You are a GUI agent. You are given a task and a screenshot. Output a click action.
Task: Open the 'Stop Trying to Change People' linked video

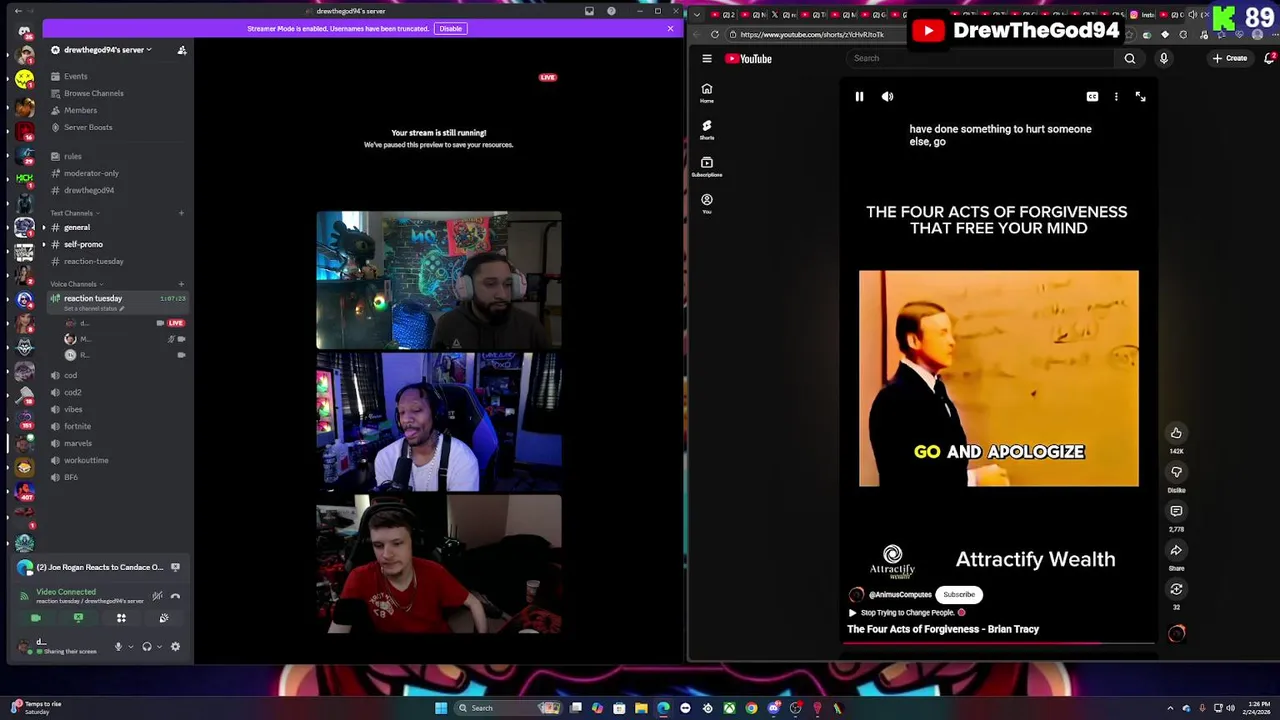tap(907, 613)
